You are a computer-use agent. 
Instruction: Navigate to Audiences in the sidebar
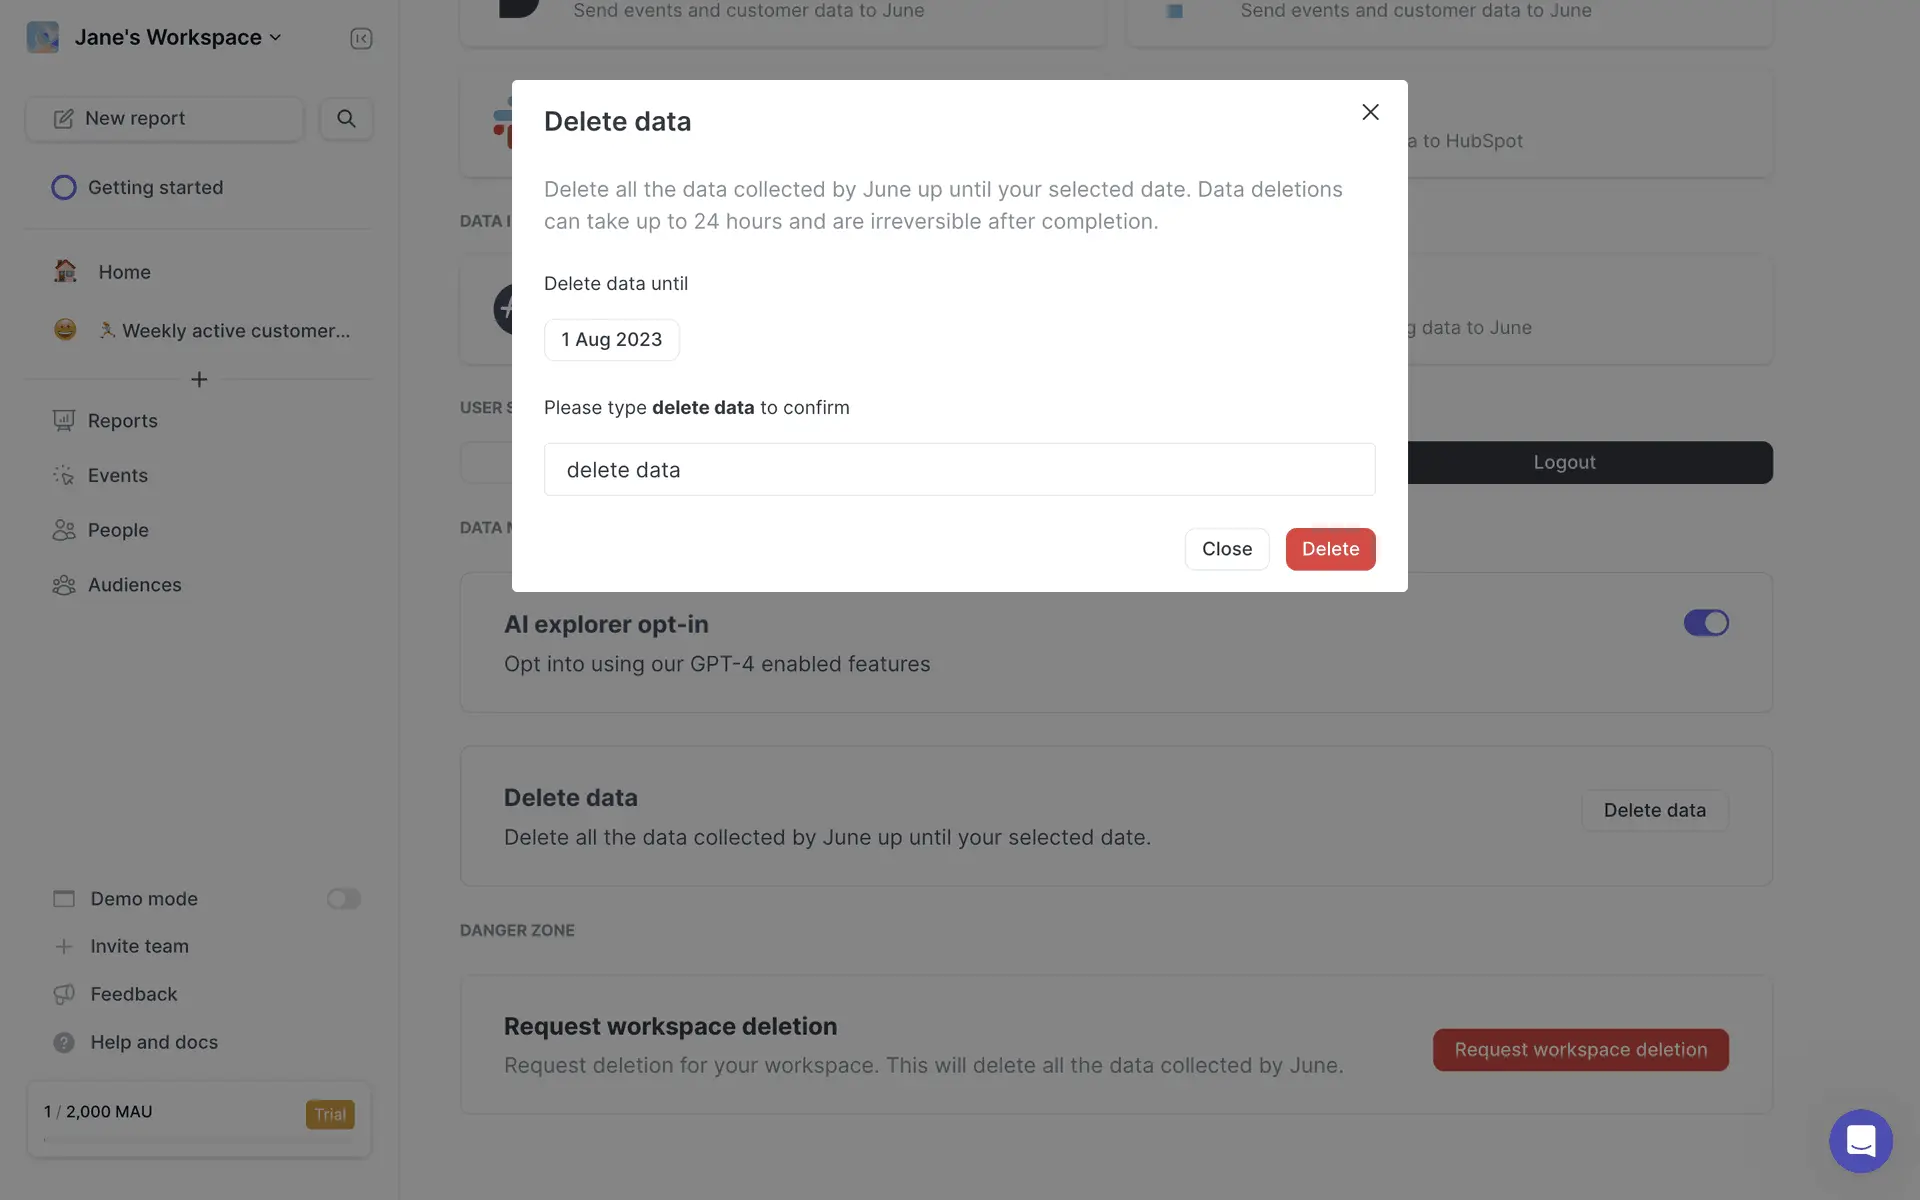(x=134, y=585)
